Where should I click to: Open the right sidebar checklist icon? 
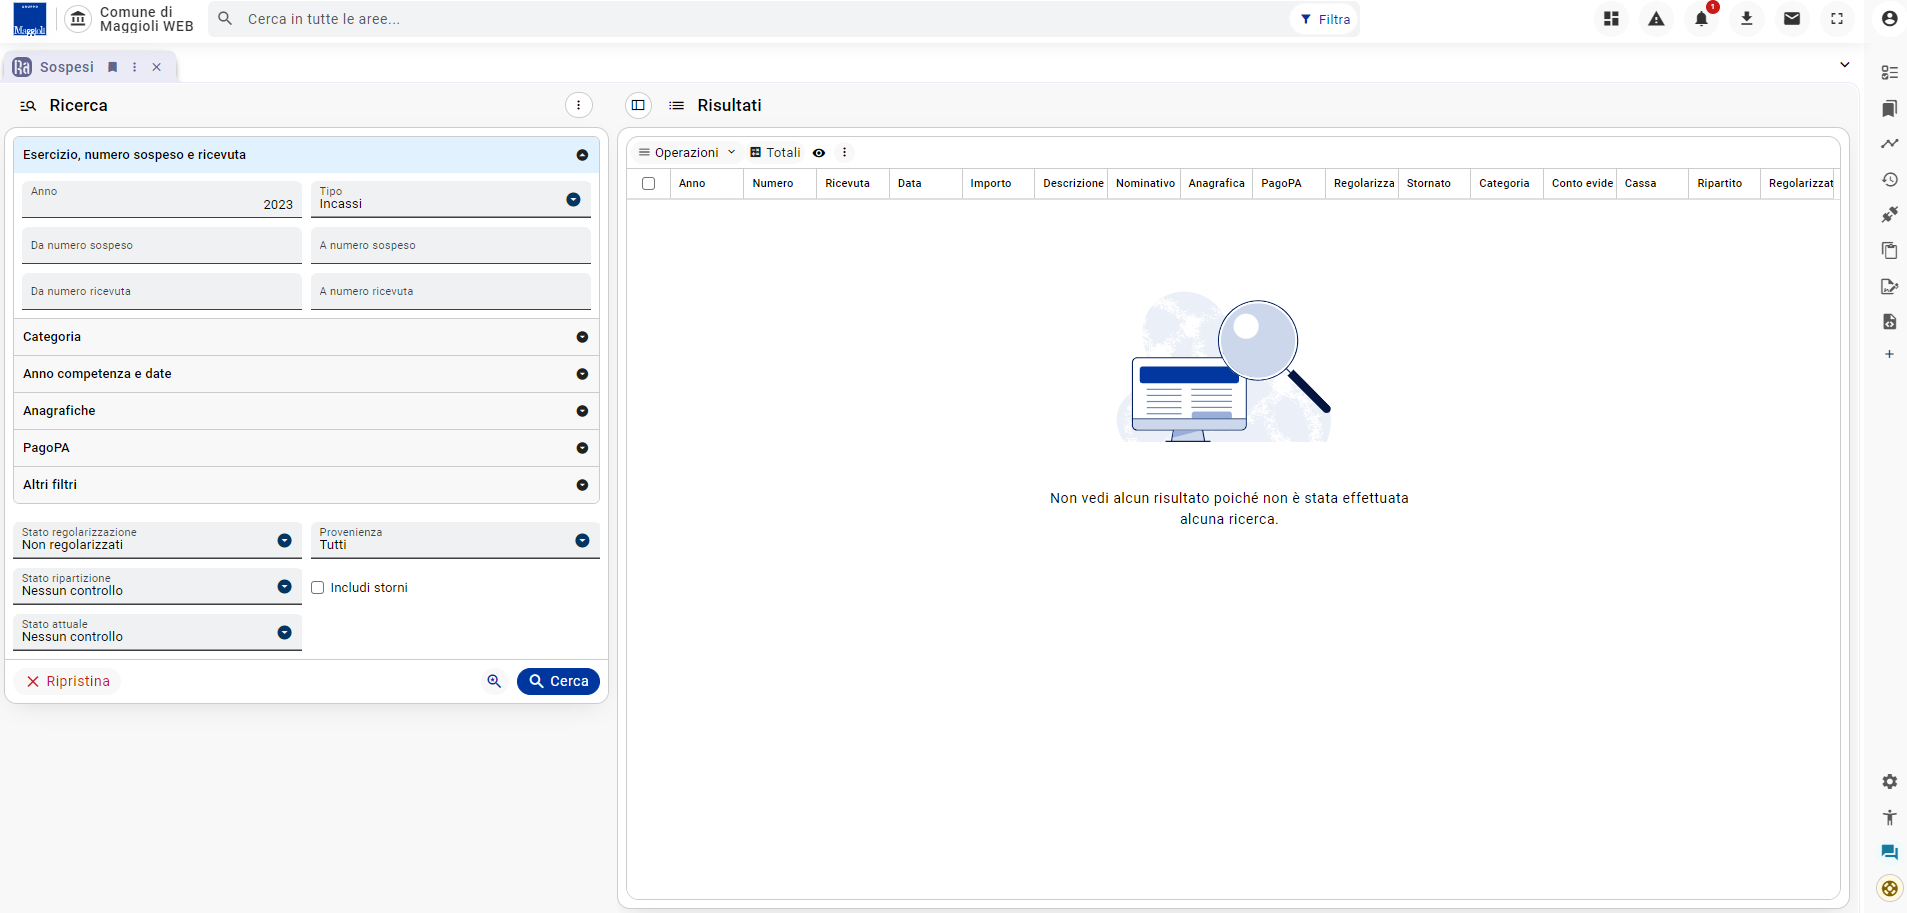click(x=1889, y=72)
